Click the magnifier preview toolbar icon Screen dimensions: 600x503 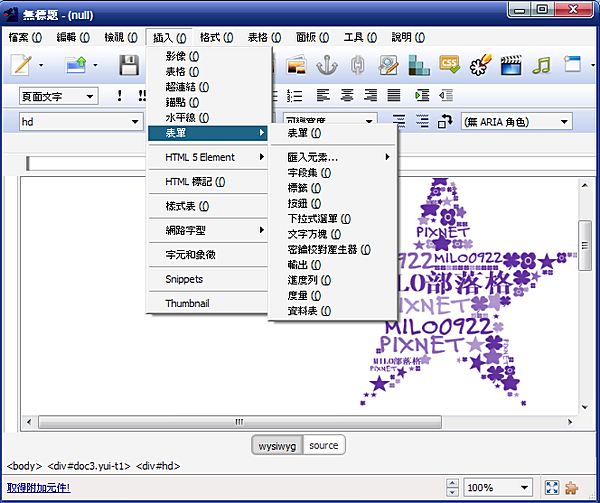click(388, 65)
